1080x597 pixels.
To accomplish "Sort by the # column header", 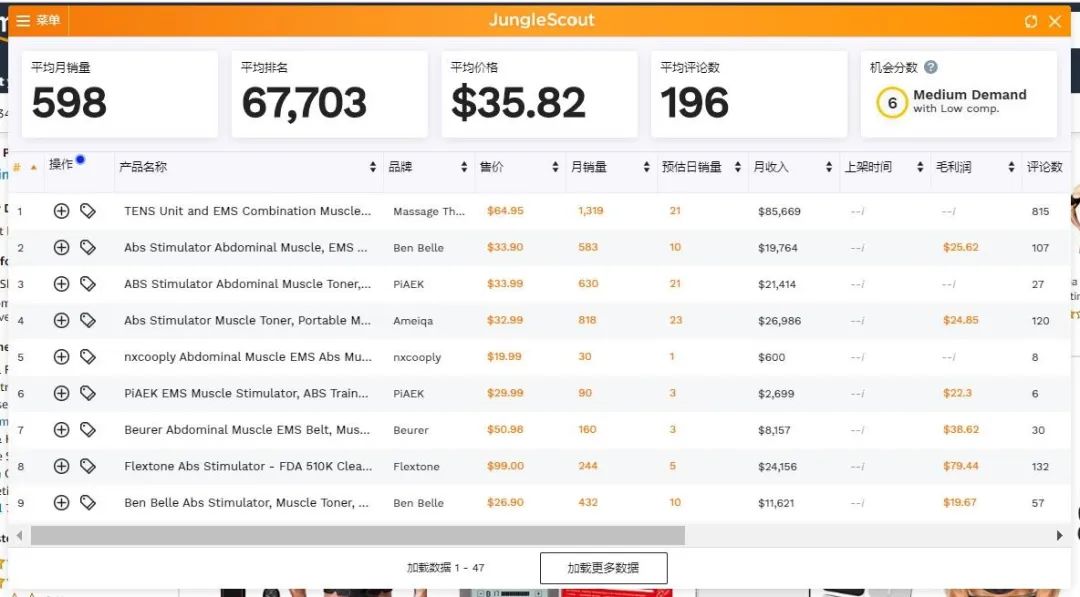I will [x=25, y=167].
